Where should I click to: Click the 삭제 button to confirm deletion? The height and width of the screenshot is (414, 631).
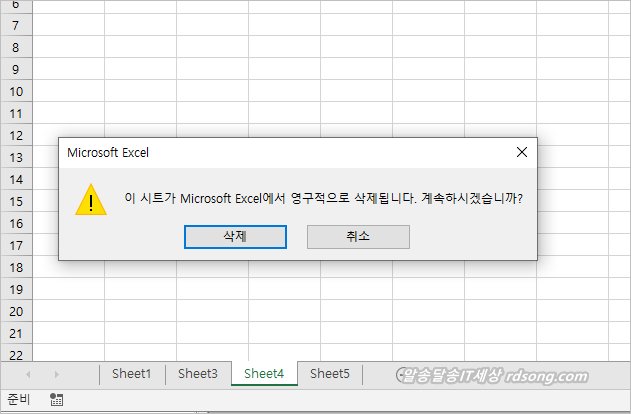pos(236,236)
